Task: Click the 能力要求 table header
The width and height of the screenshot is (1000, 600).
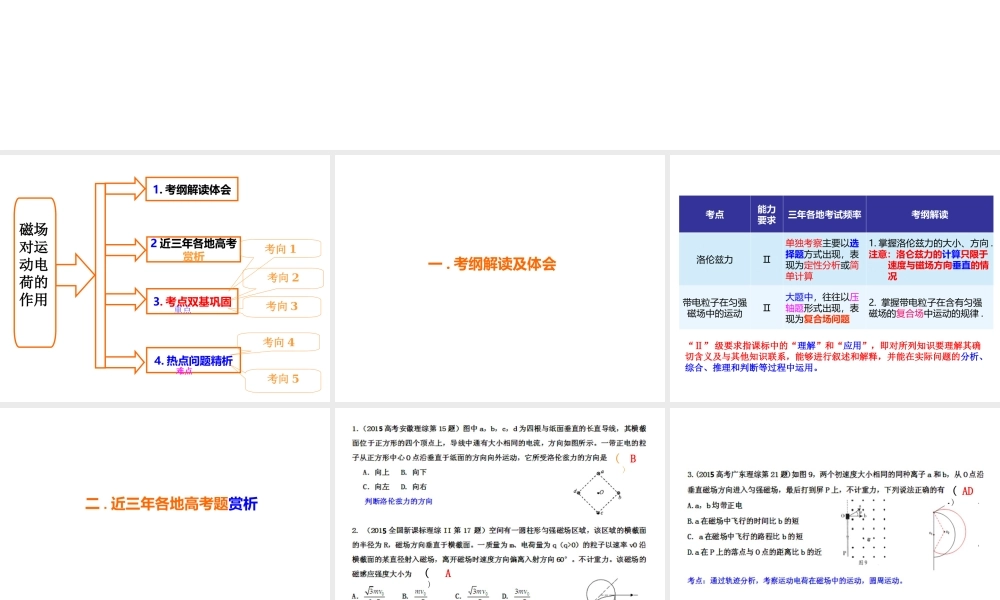Action: [x=767, y=214]
